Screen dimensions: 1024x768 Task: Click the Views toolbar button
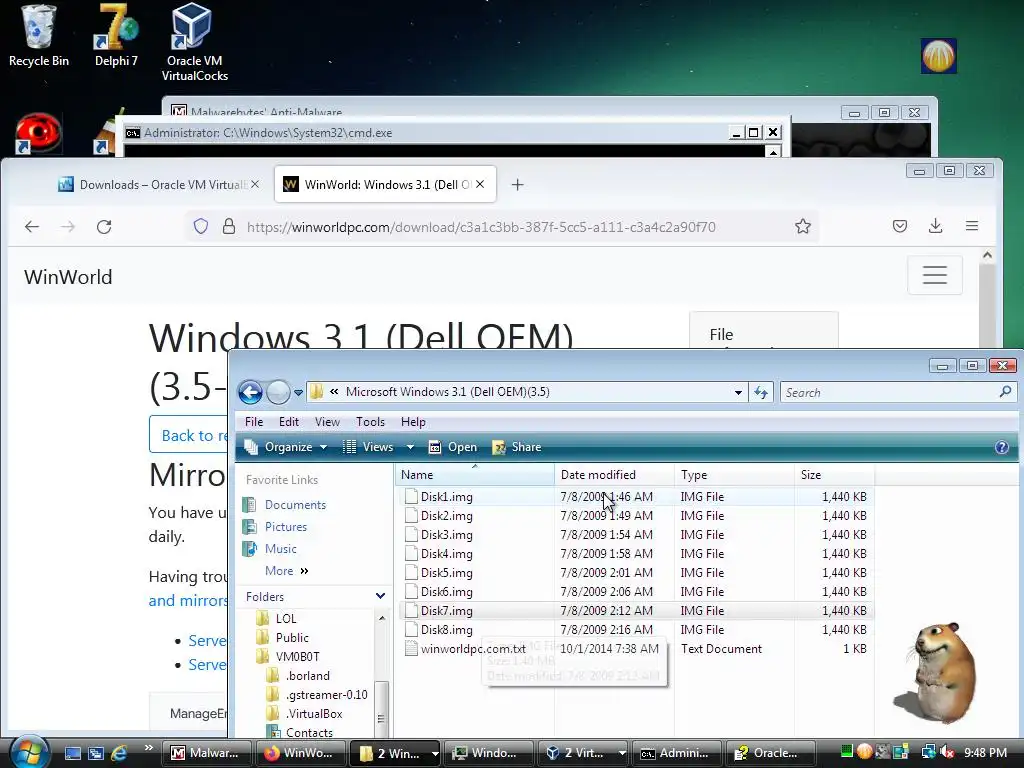(x=369, y=447)
